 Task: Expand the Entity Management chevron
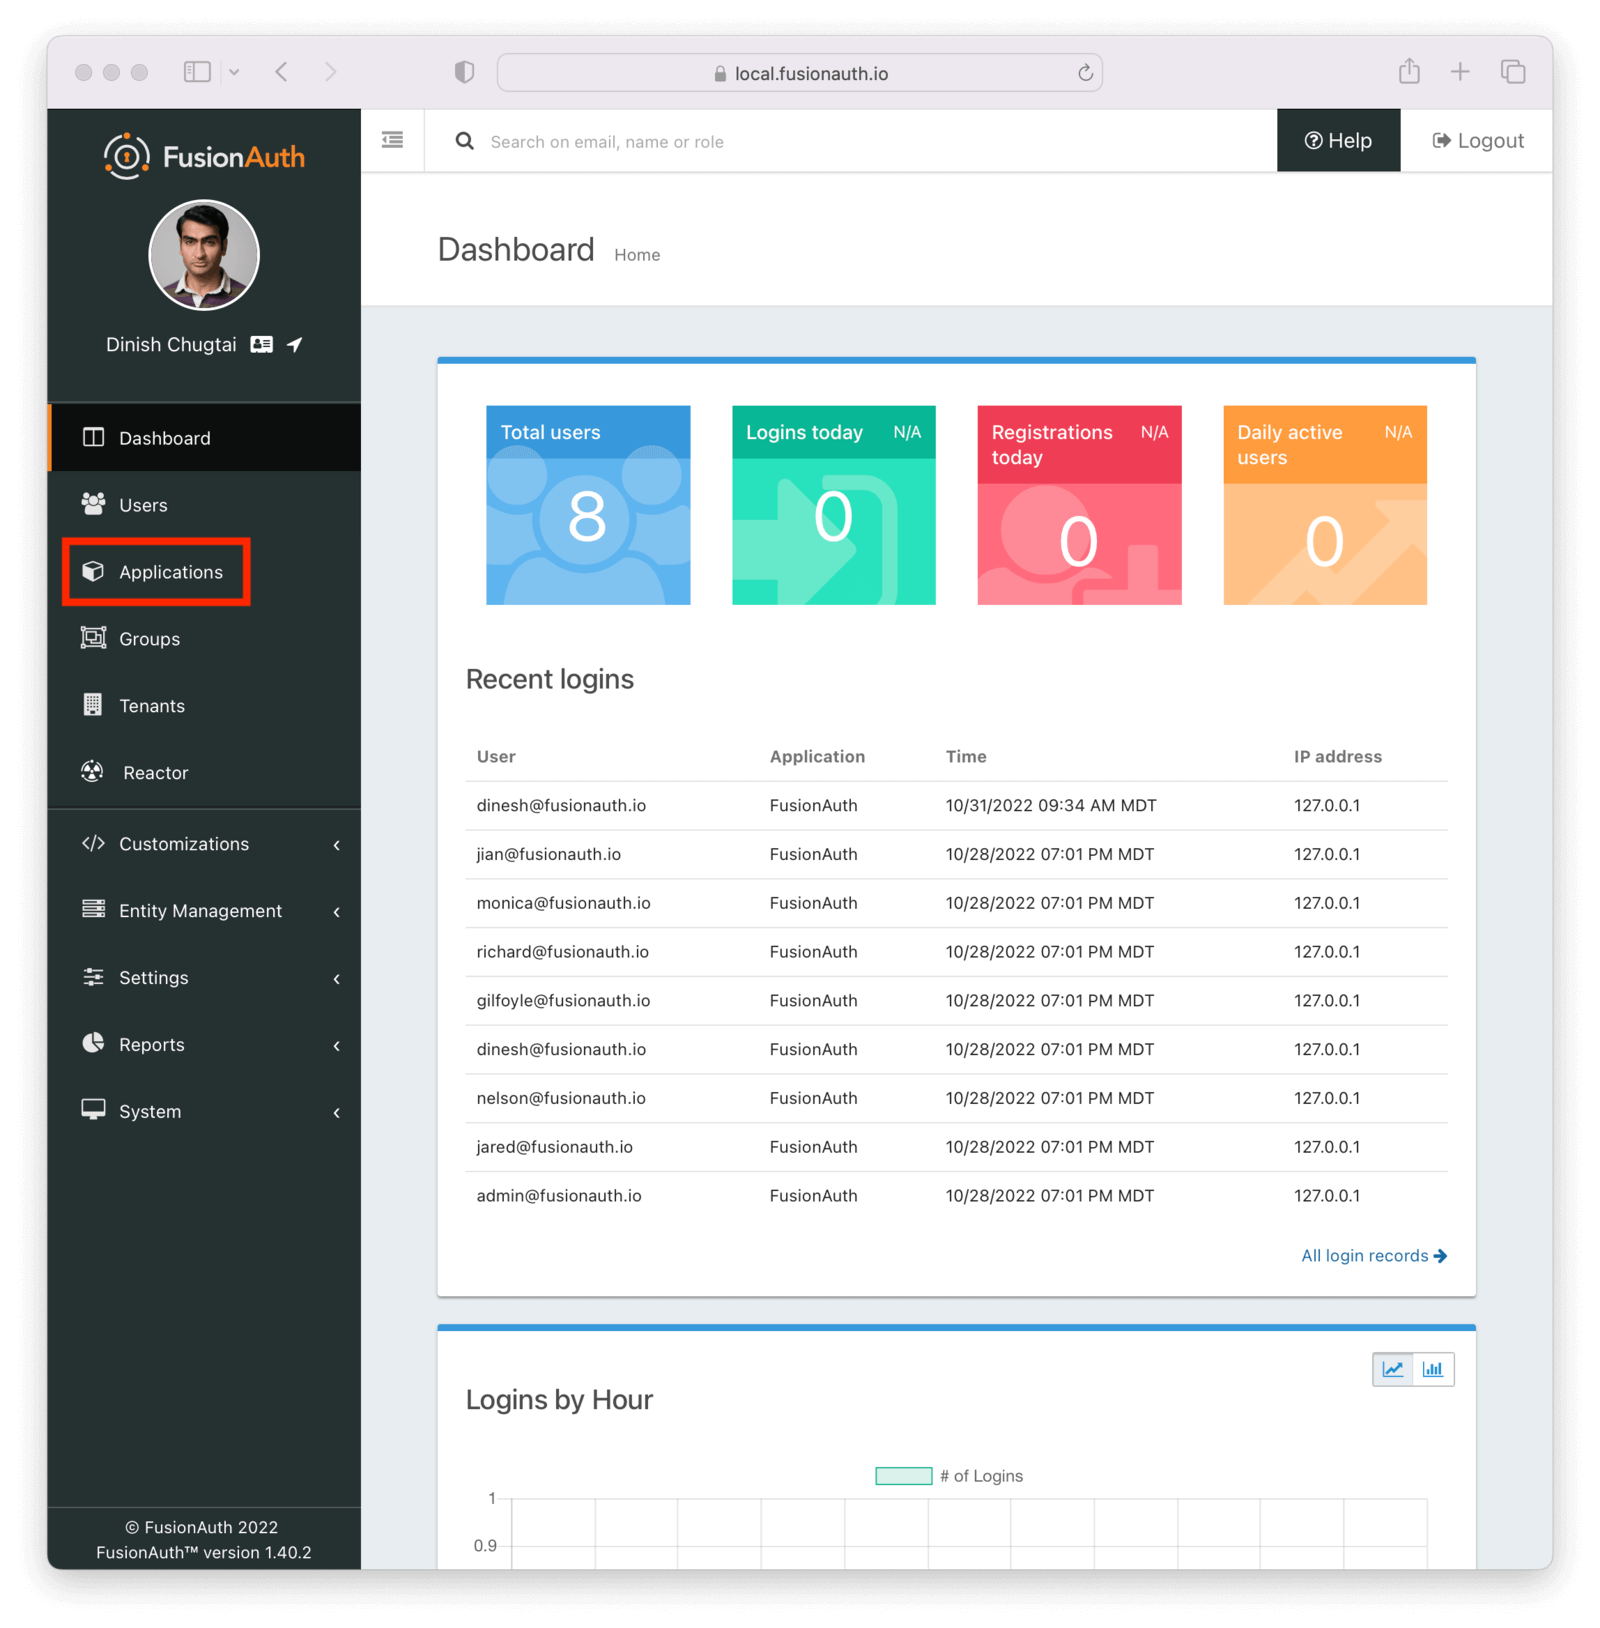click(337, 912)
